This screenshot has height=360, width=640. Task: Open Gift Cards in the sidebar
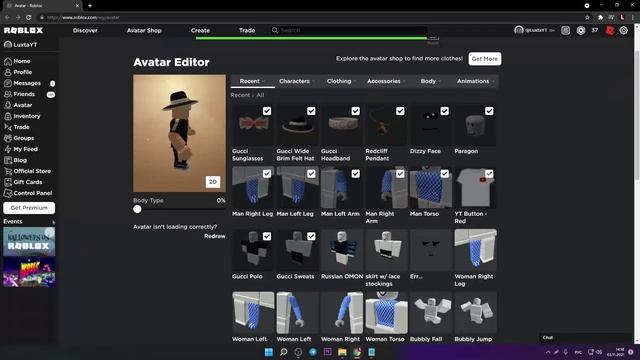pyautogui.click(x=23, y=182)
